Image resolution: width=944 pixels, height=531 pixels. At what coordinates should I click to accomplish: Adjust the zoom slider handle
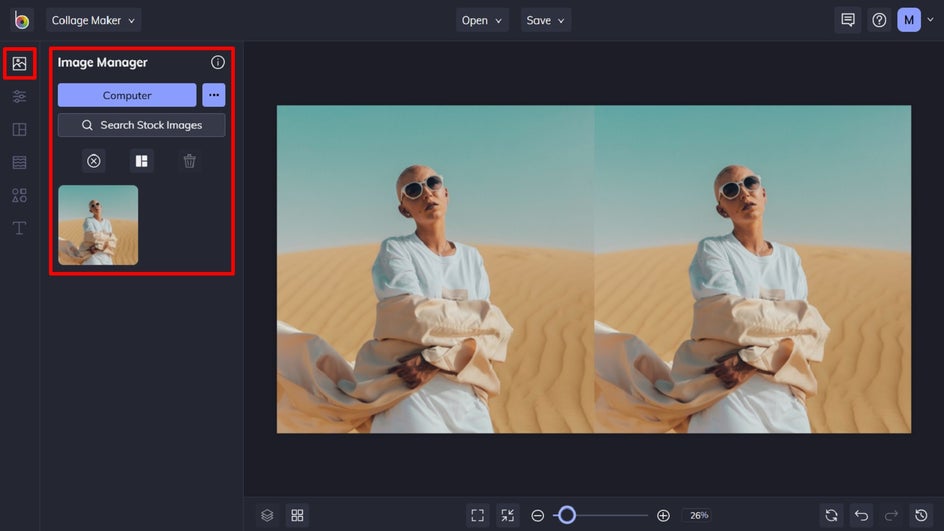click(x=567, y=515)
